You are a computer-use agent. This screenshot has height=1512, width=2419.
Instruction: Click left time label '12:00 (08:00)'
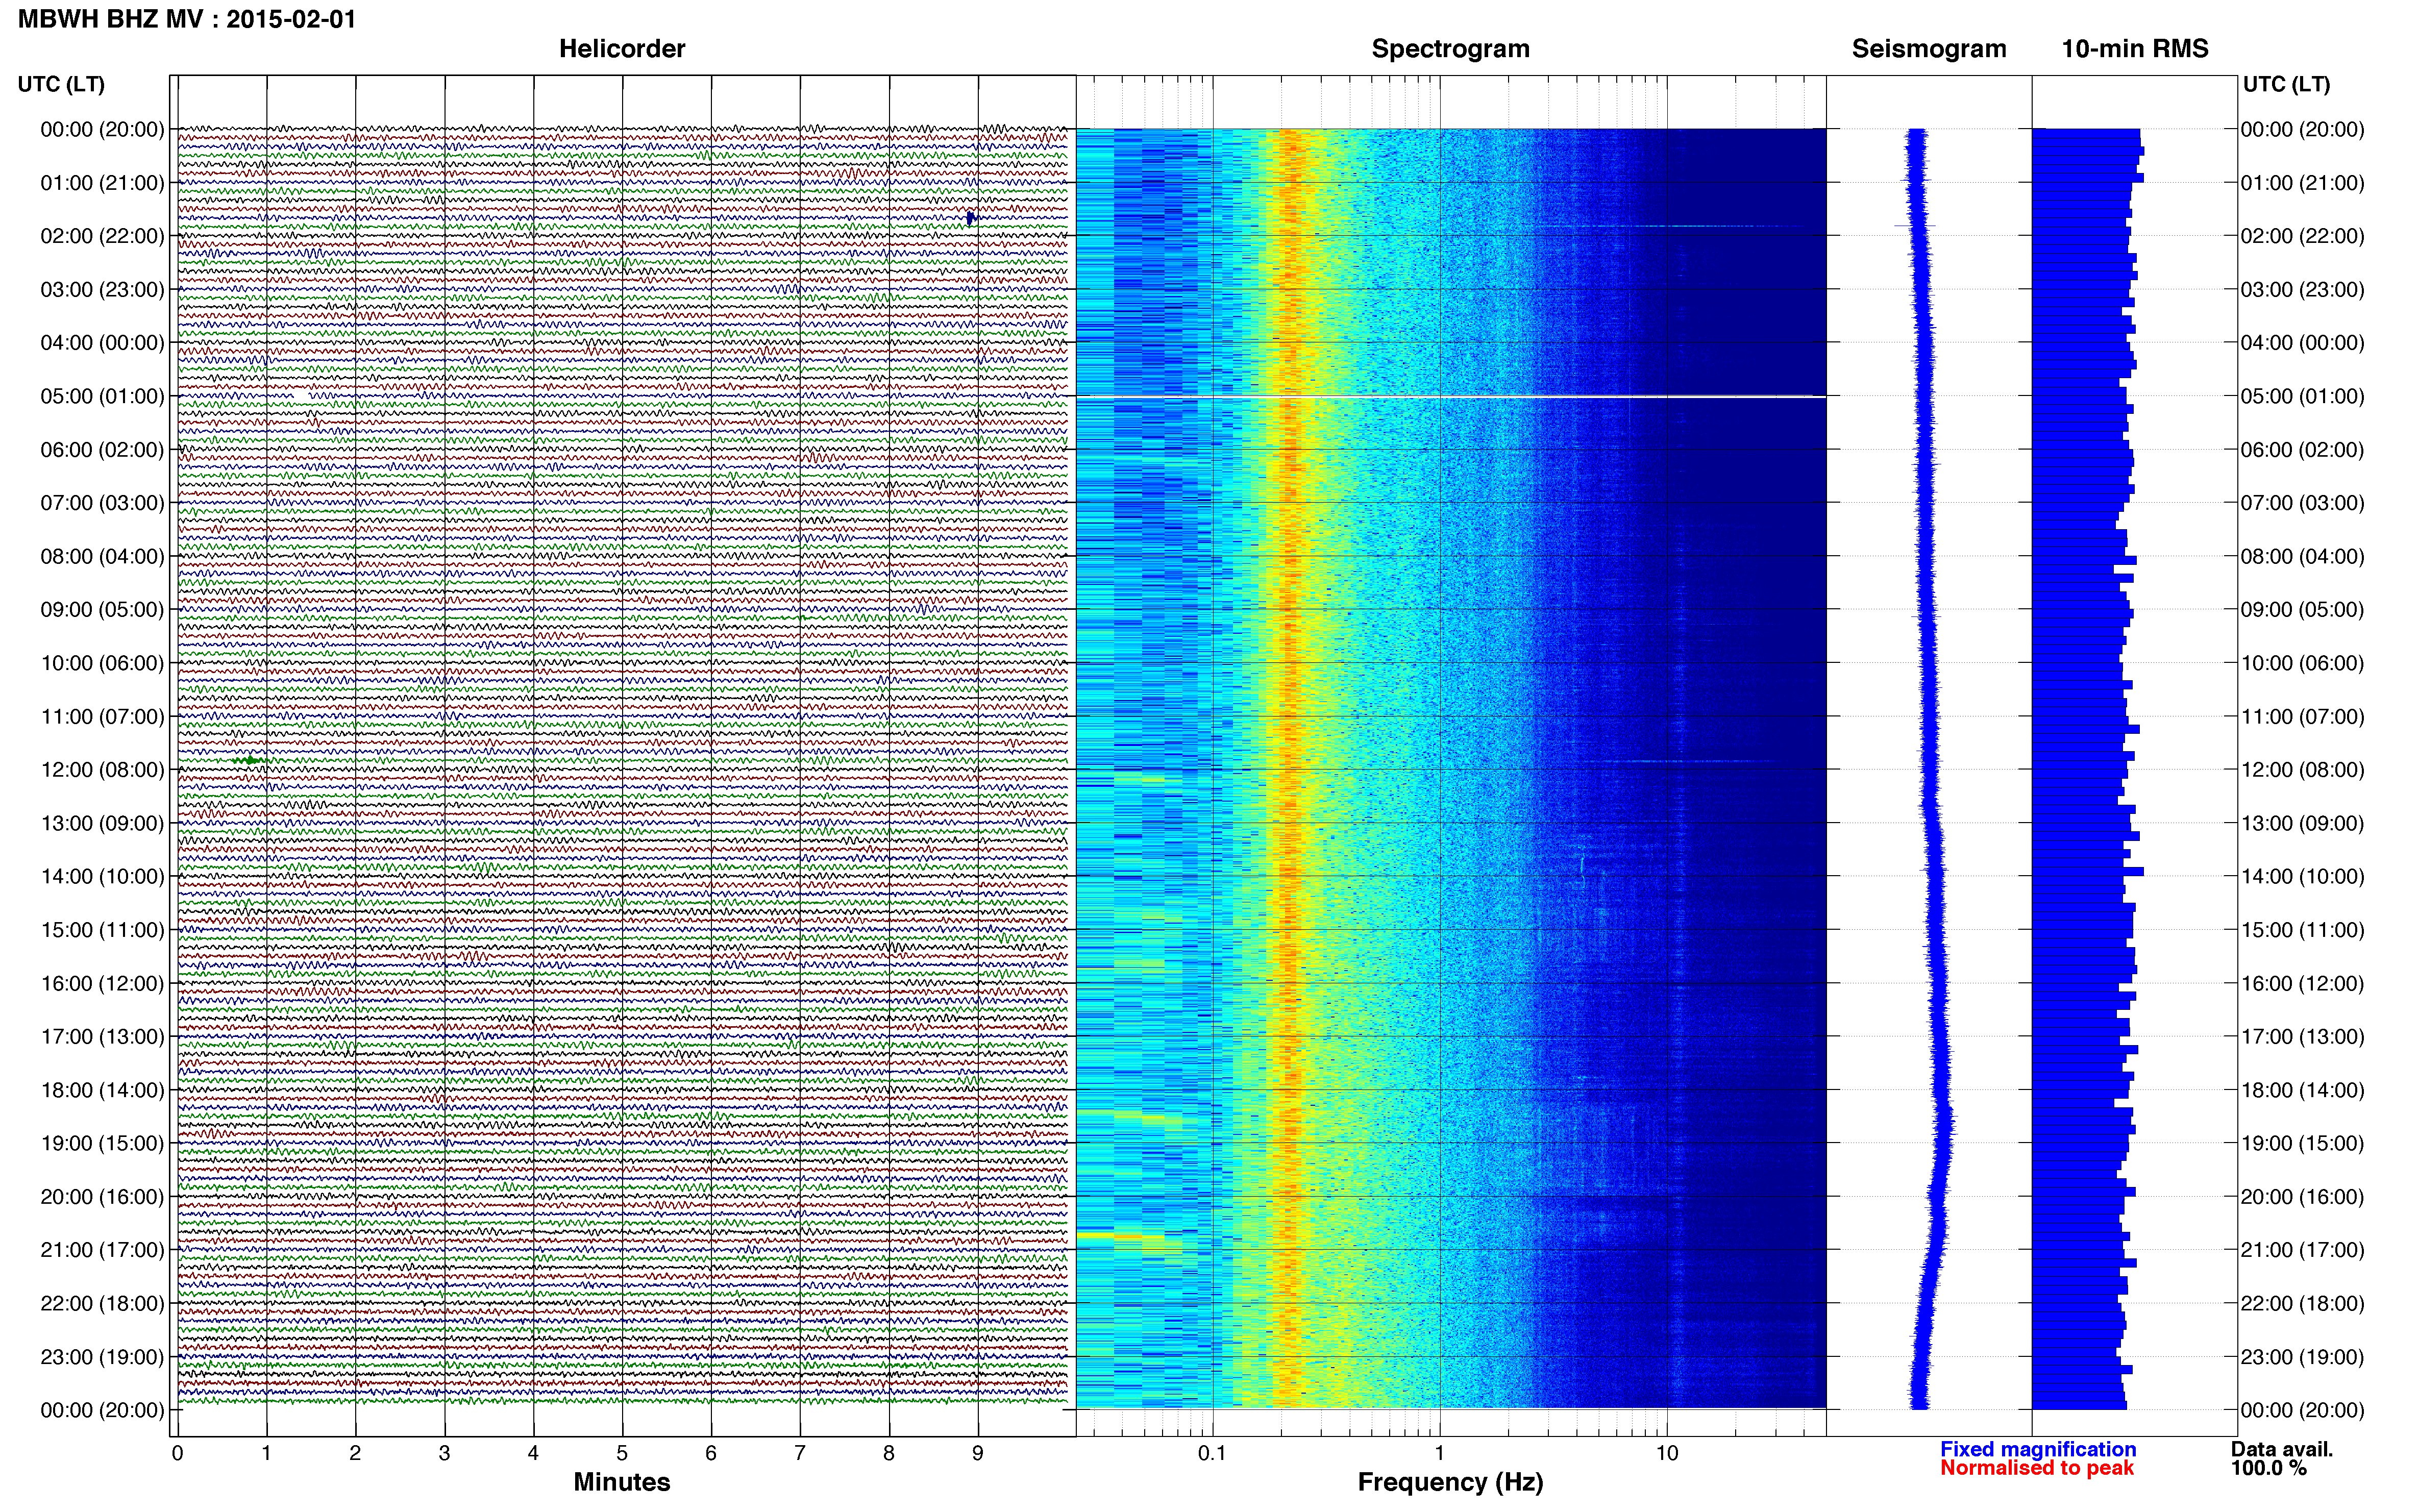[x=102, y=770]
